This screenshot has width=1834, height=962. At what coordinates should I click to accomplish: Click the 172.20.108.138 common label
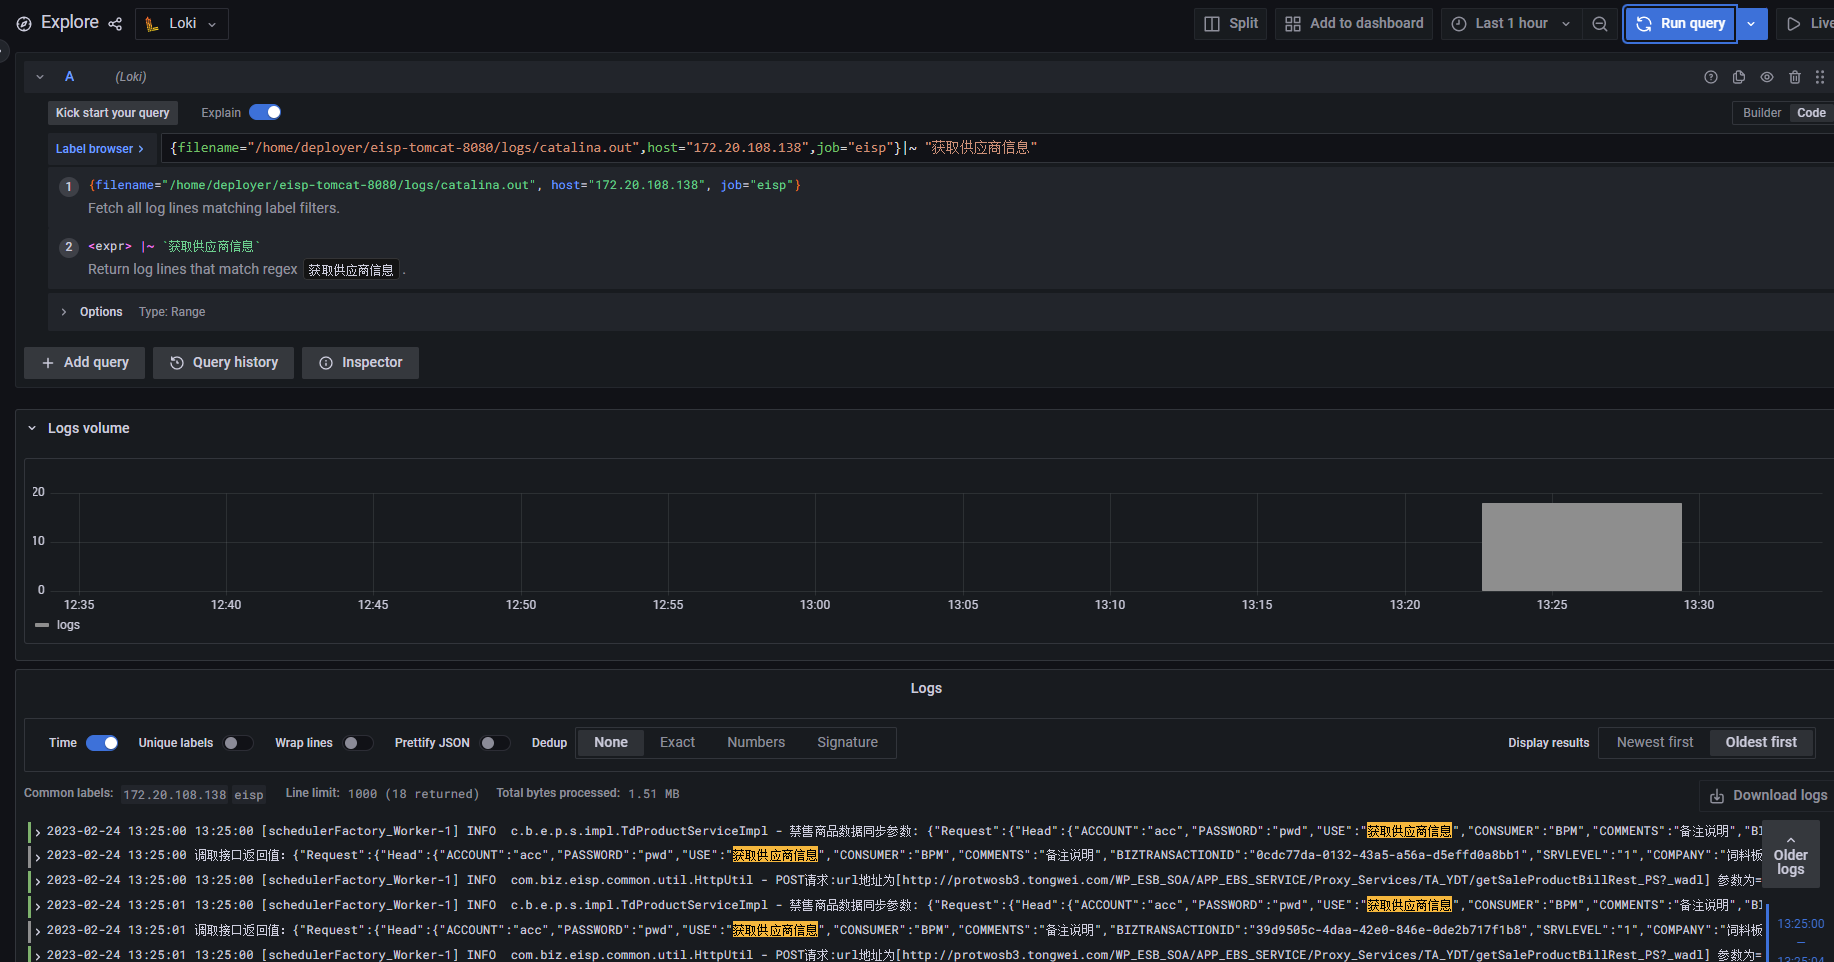coord(175,795)
